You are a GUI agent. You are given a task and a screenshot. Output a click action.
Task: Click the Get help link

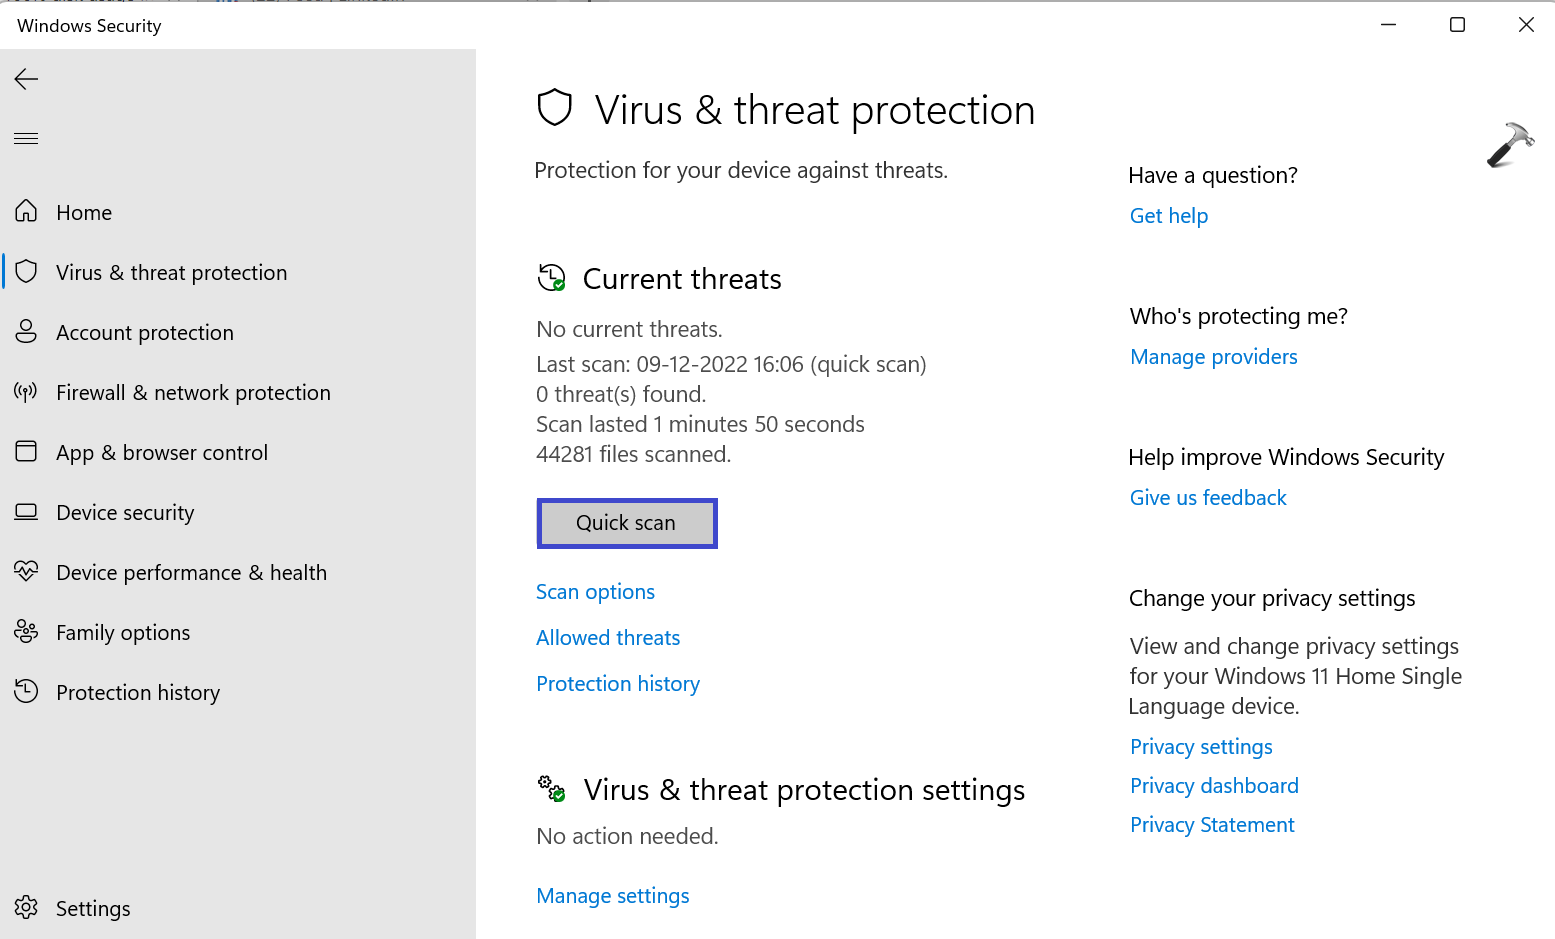click(x=1169, y=216)
